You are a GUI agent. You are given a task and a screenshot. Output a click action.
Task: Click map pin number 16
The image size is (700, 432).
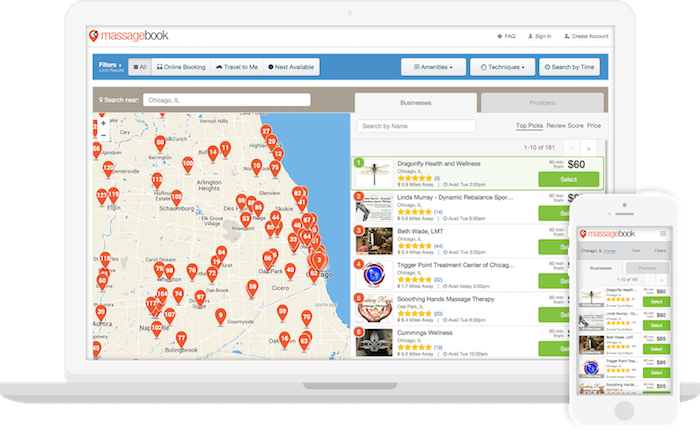[x=284, y=340]
